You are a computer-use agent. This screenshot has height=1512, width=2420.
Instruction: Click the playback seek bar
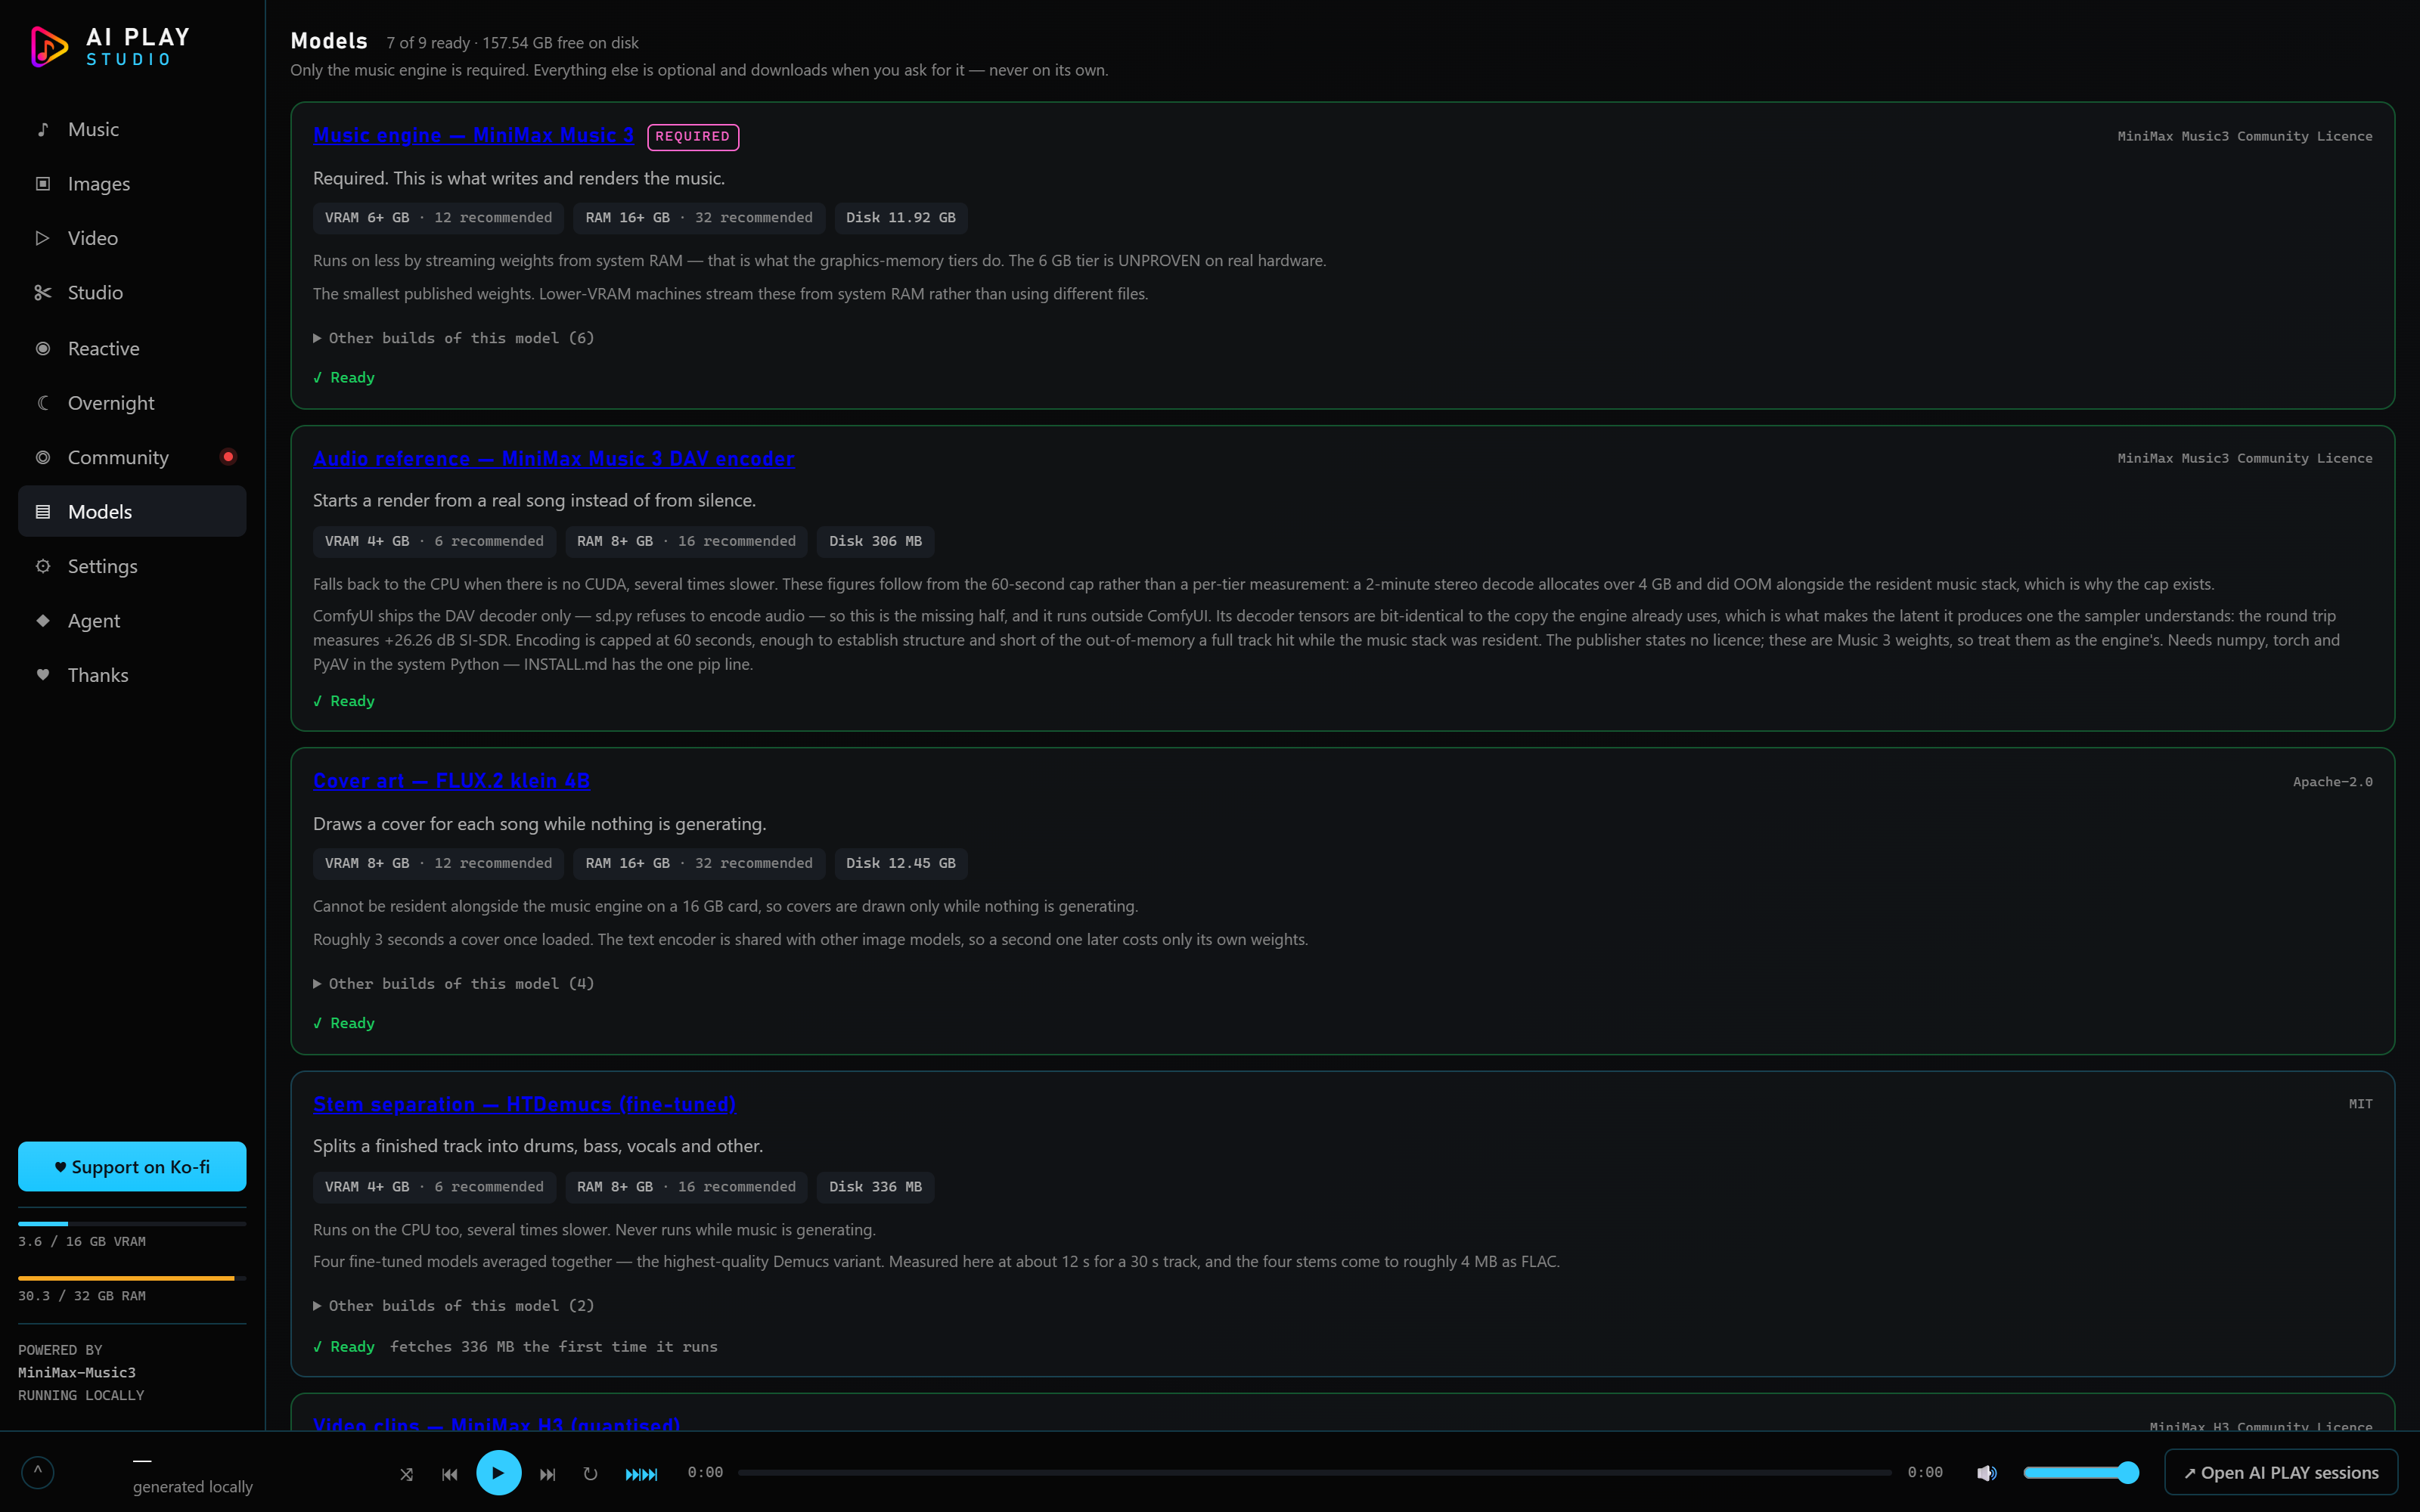(x=1315, y=1473)
